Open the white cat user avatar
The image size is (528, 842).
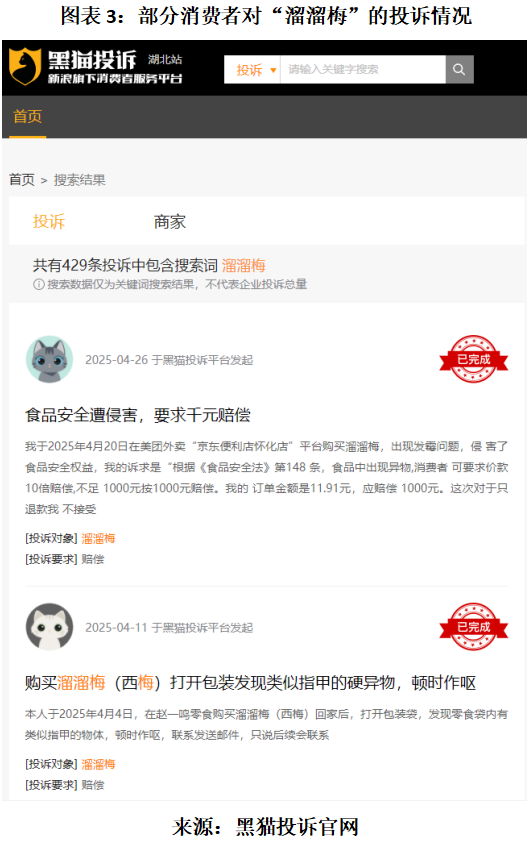[49, 627]
